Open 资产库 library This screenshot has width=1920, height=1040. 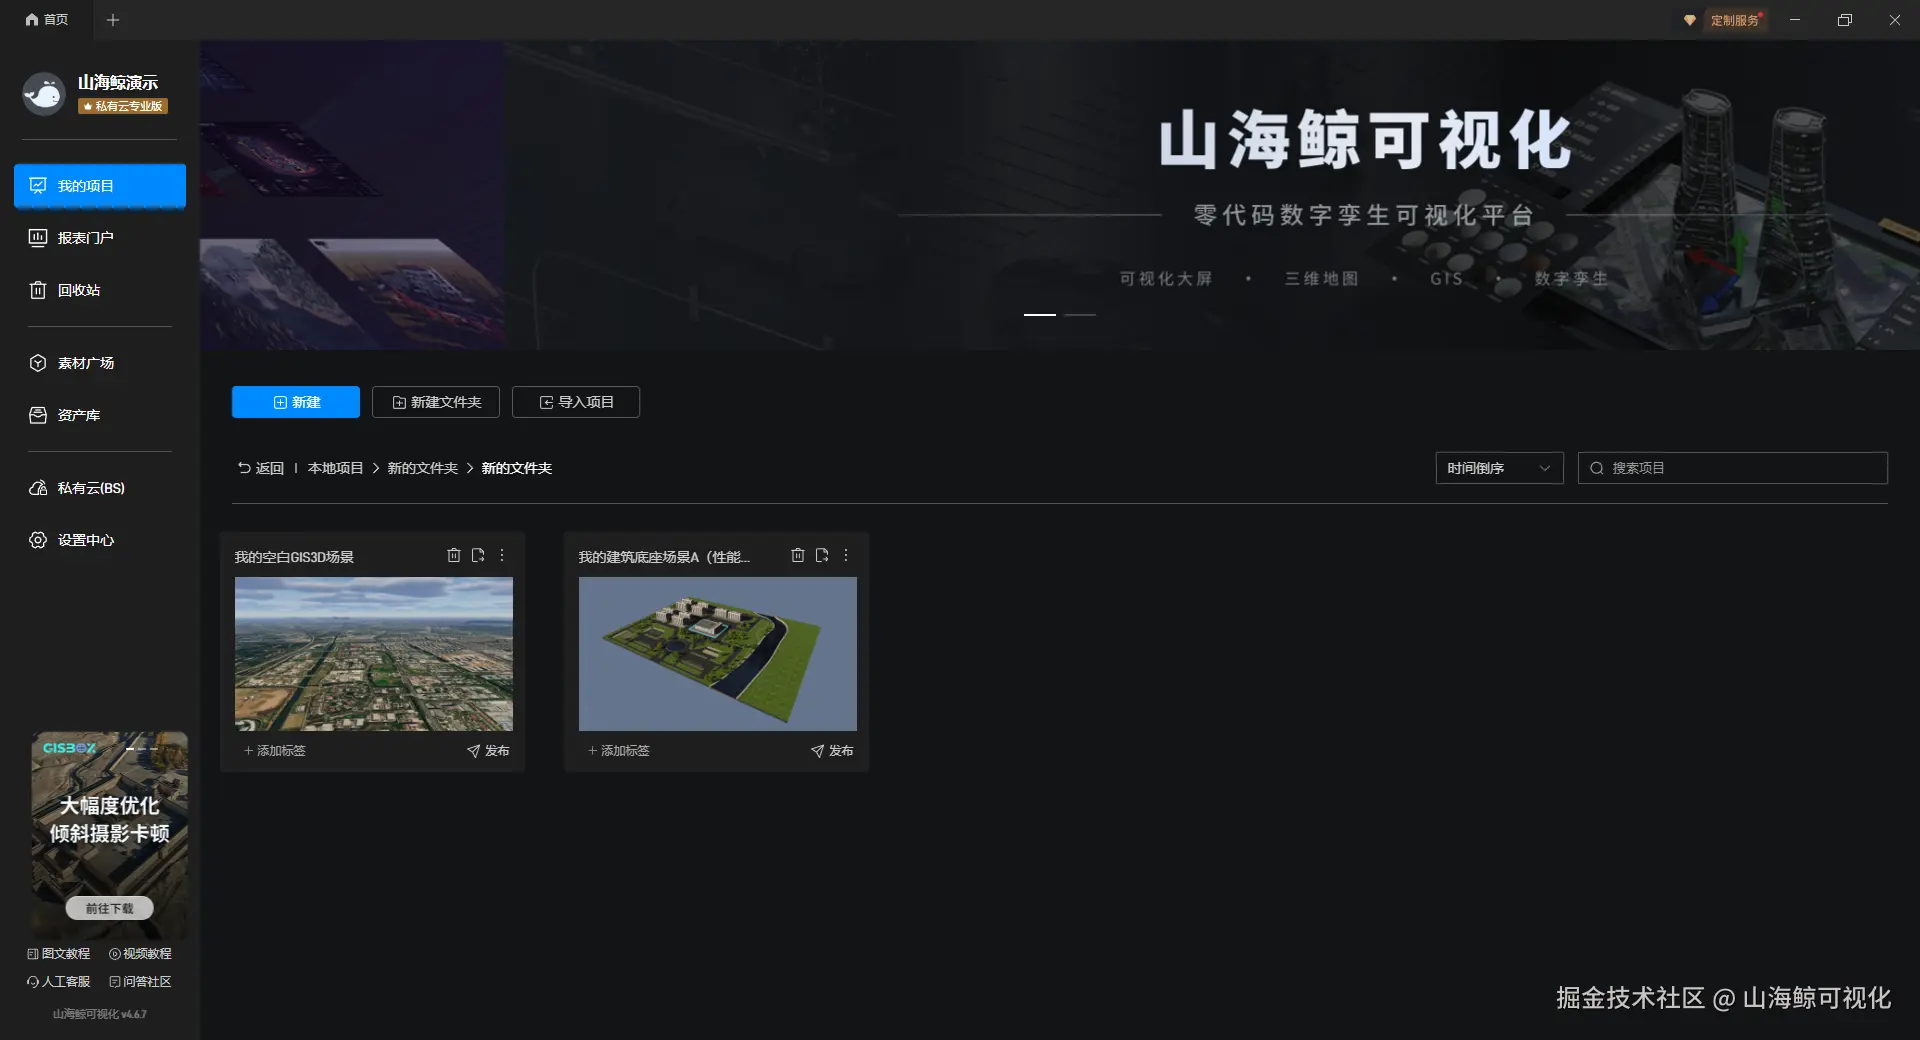[100, 415]
